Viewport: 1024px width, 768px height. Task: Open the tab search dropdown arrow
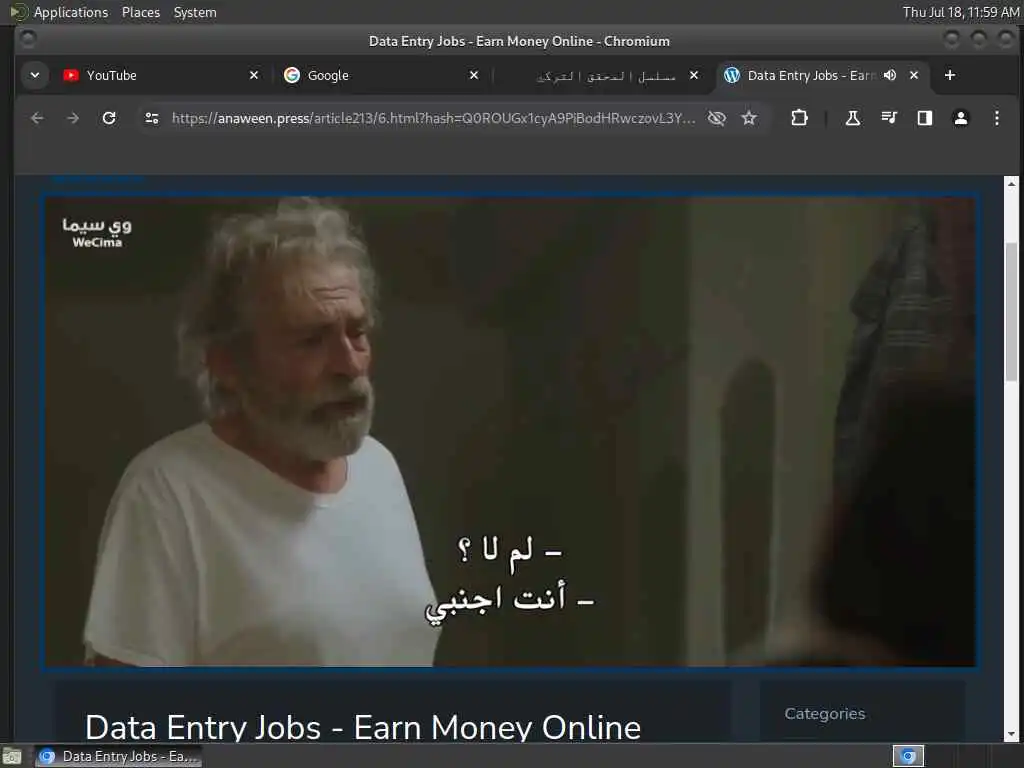tap(35, 75)
